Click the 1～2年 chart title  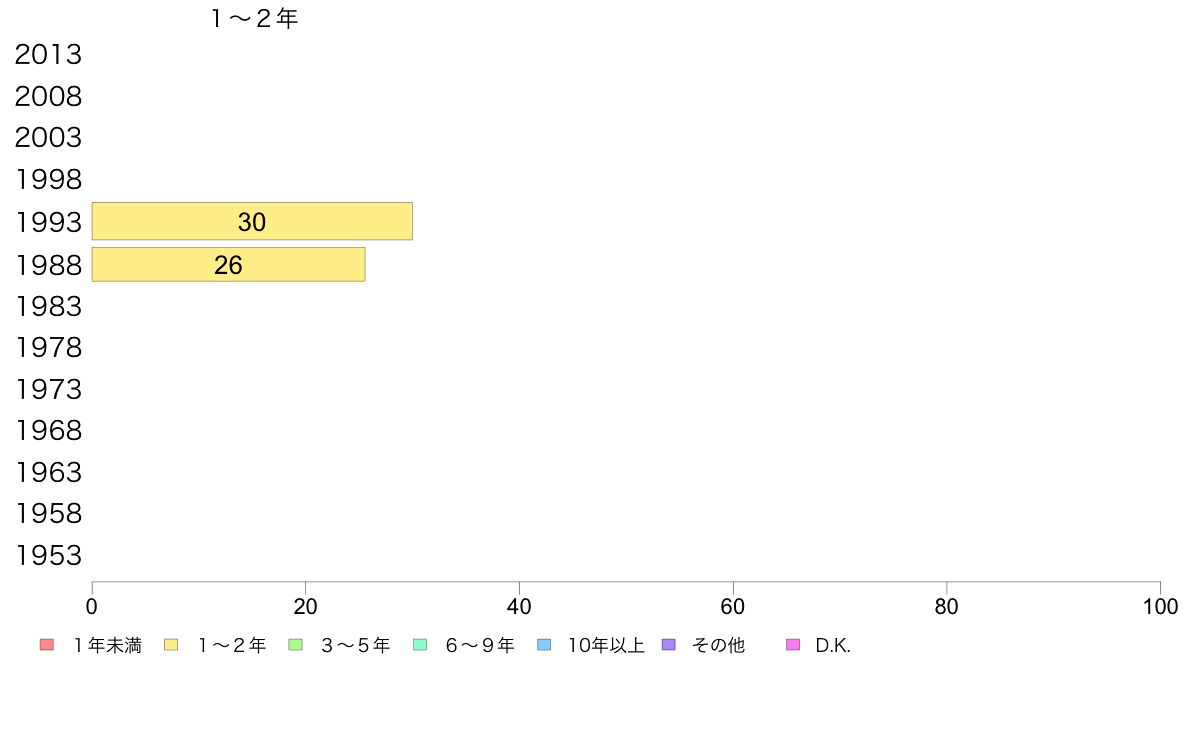click(x=255, y=18)
